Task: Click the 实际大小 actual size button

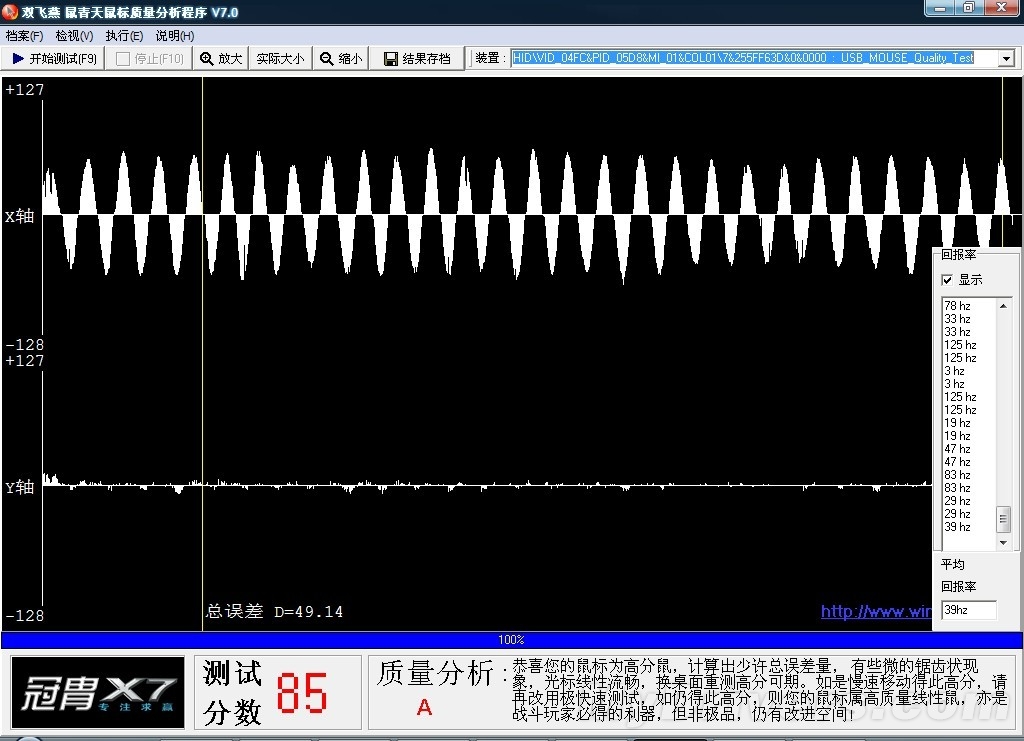Action: (x=280, y=59)
